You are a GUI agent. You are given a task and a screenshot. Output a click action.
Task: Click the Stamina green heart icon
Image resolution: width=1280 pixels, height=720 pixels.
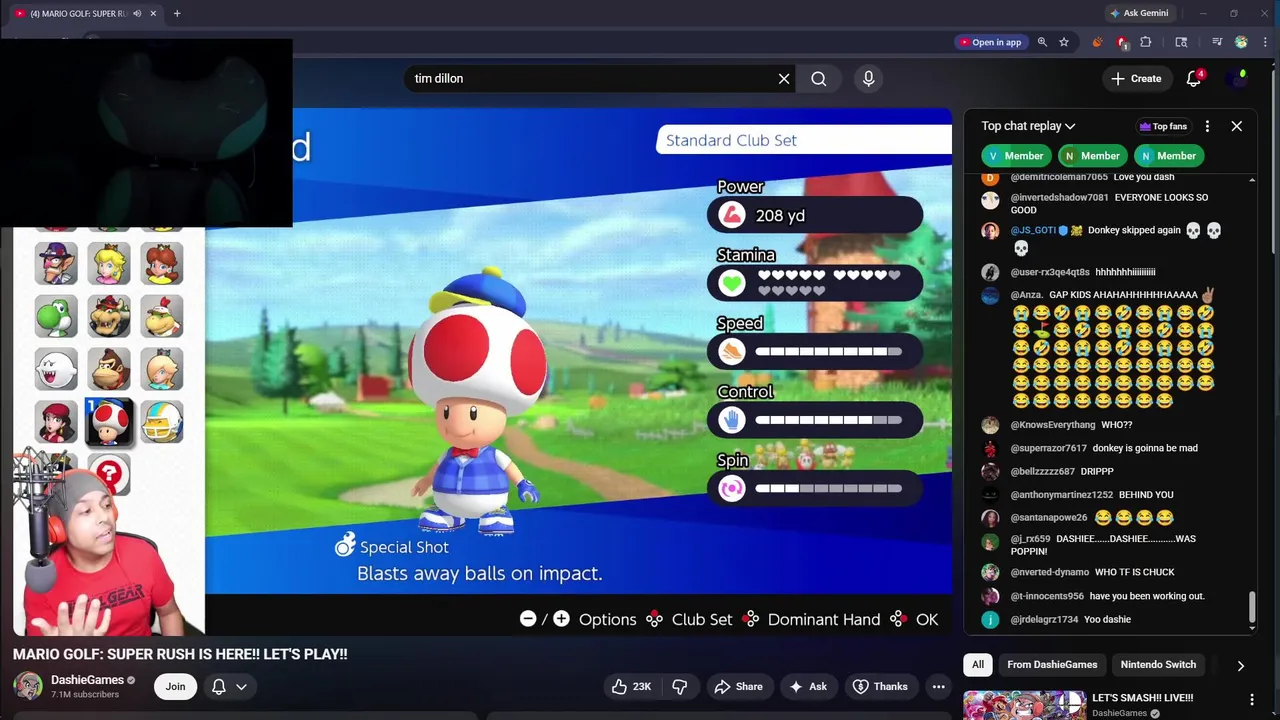(732, 283)
